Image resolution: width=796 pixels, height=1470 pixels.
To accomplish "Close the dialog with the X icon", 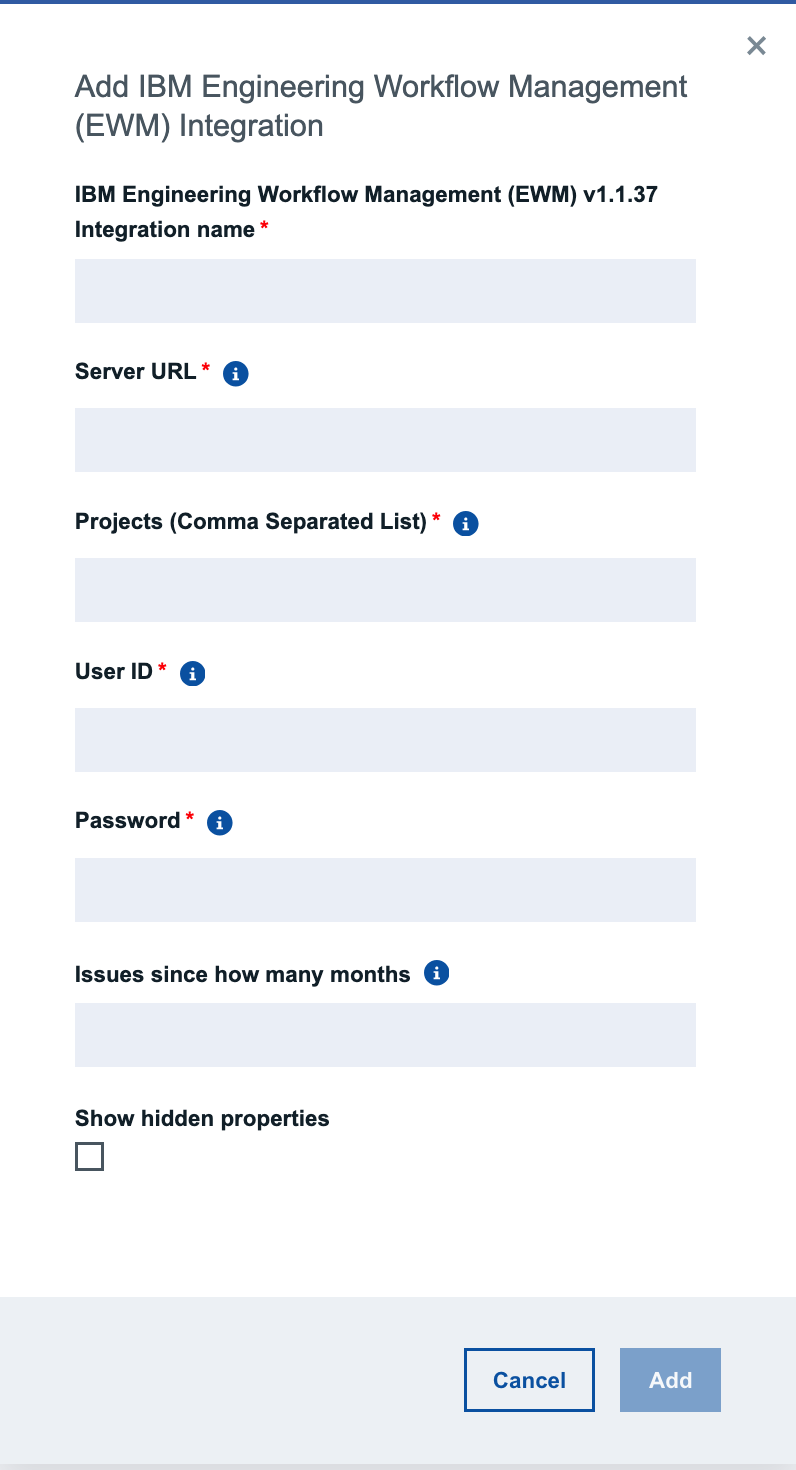I will coord(757,45).
